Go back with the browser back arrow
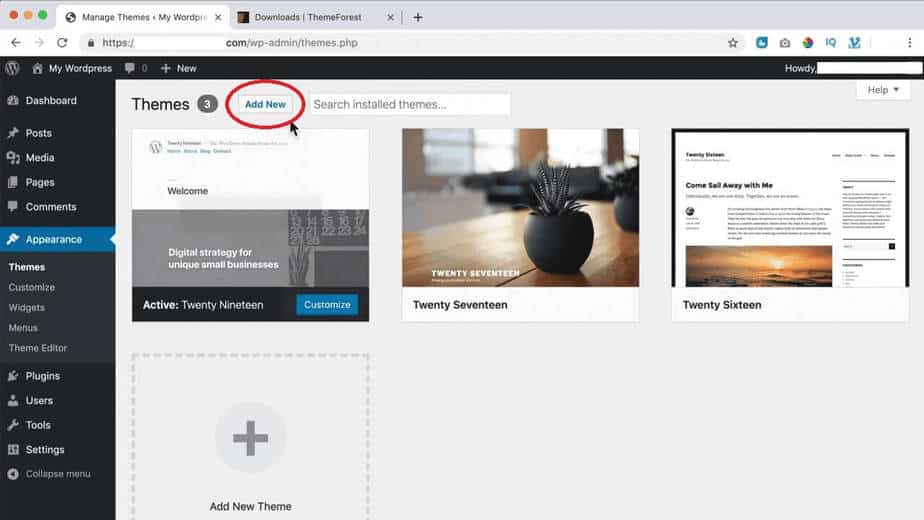This screenshot has height=520, width=924. [16, 43]
